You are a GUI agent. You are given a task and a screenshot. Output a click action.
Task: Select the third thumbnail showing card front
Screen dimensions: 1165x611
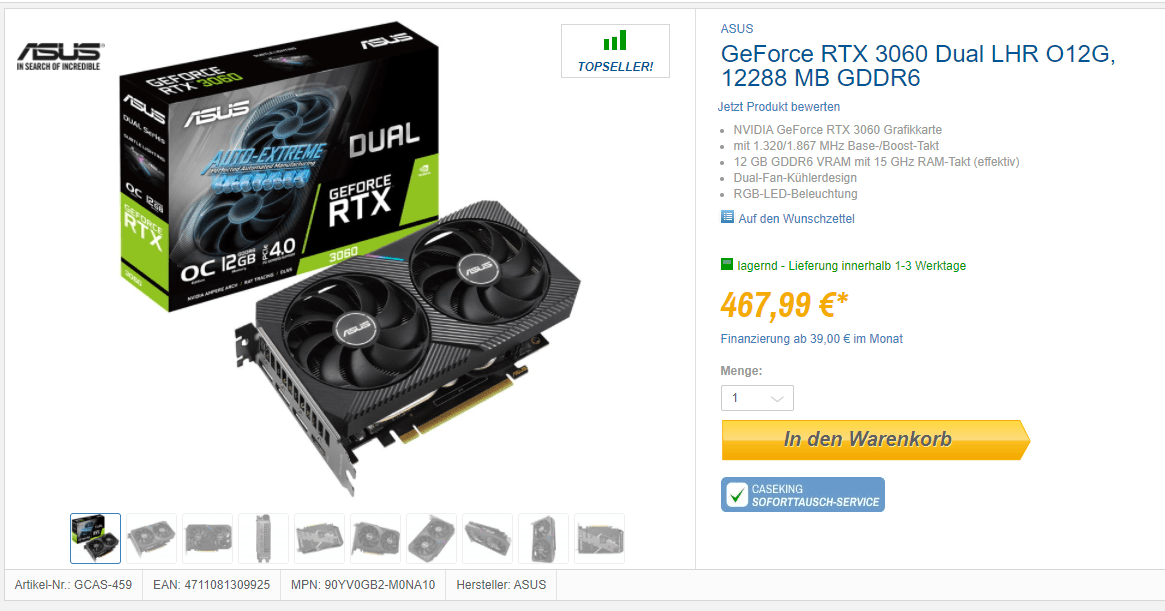(x=207, y=538)
